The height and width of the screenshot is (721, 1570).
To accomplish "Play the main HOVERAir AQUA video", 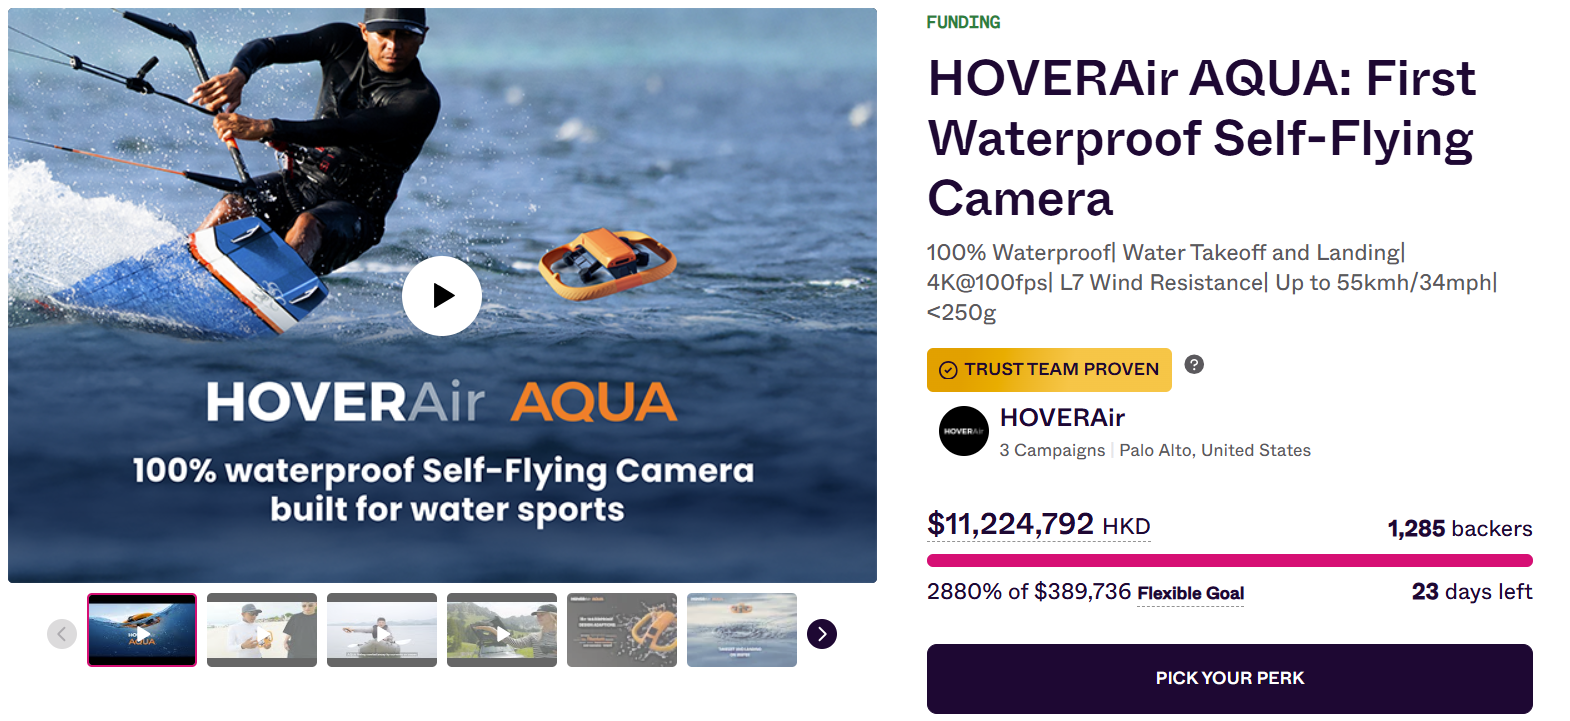I will [442, 296].
